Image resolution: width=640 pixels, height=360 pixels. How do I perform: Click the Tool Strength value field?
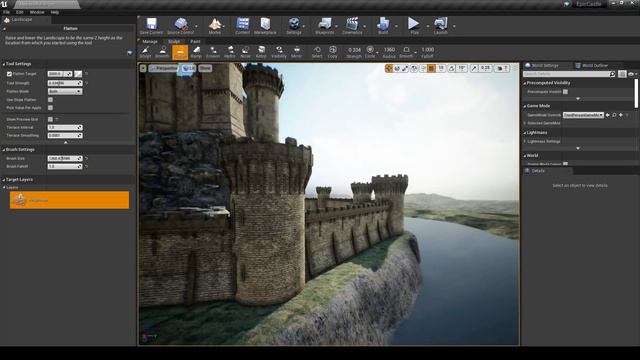(x=65, y=83)
